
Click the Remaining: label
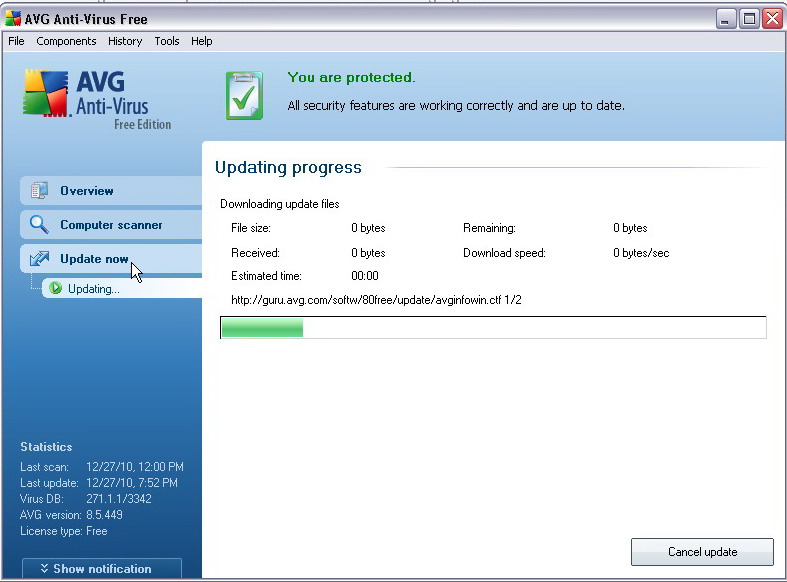pyautogui.click(x=489, y=228)
